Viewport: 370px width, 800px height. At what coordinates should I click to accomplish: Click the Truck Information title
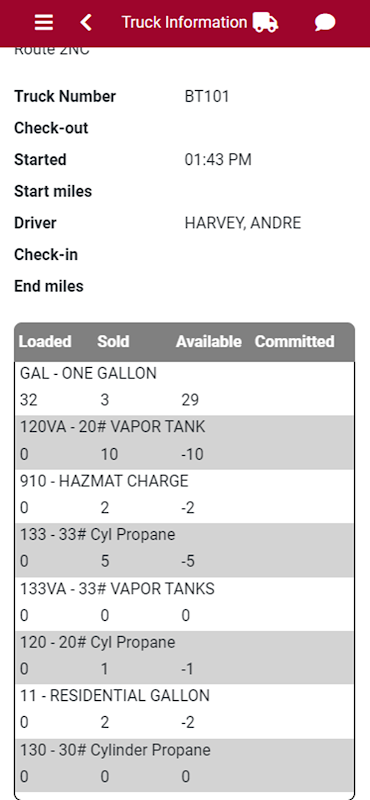(184, 22)
